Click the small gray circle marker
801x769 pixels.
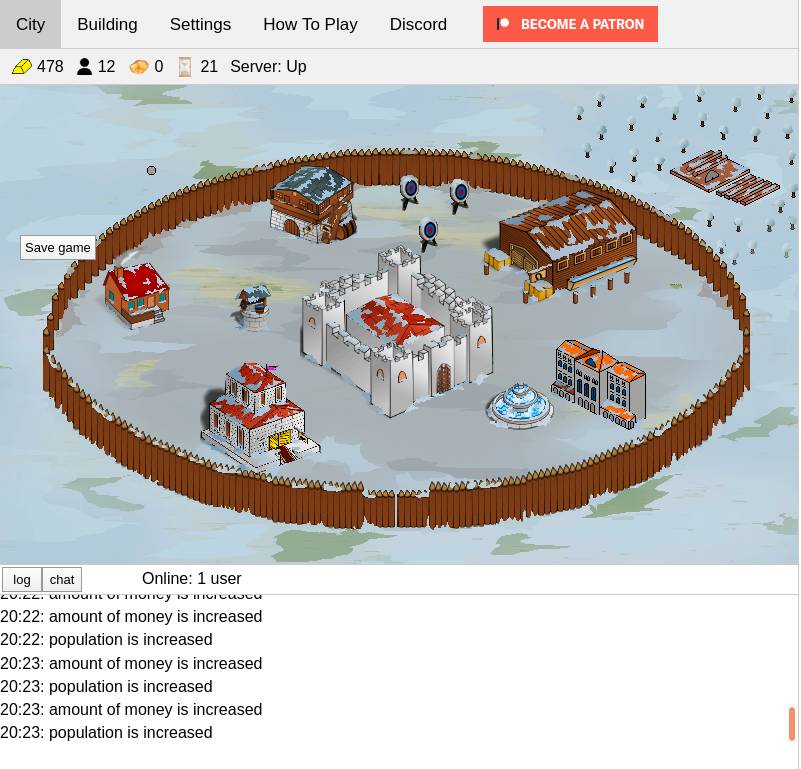click(151, 170)
